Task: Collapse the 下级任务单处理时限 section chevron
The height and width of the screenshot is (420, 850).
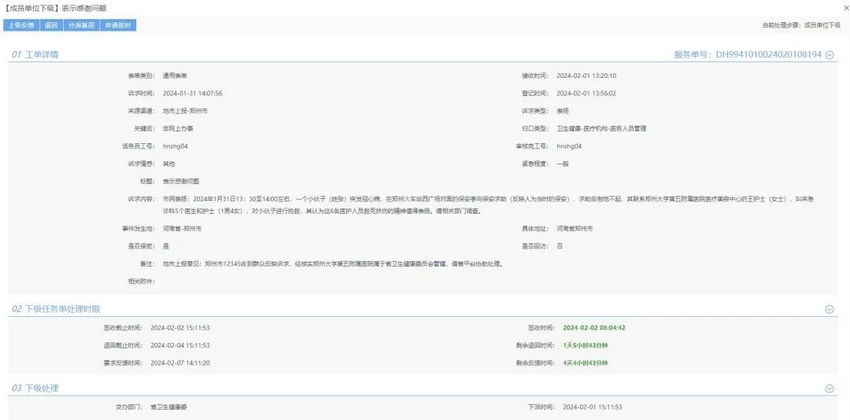Action: click(x=830, y=309)
